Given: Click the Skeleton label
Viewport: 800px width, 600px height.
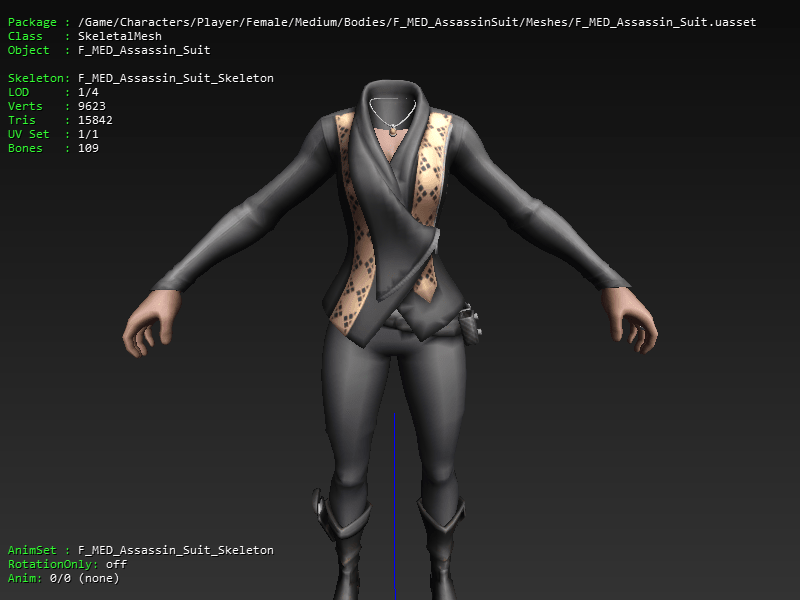Looking at the screenshot, I should tap(36, 78).
